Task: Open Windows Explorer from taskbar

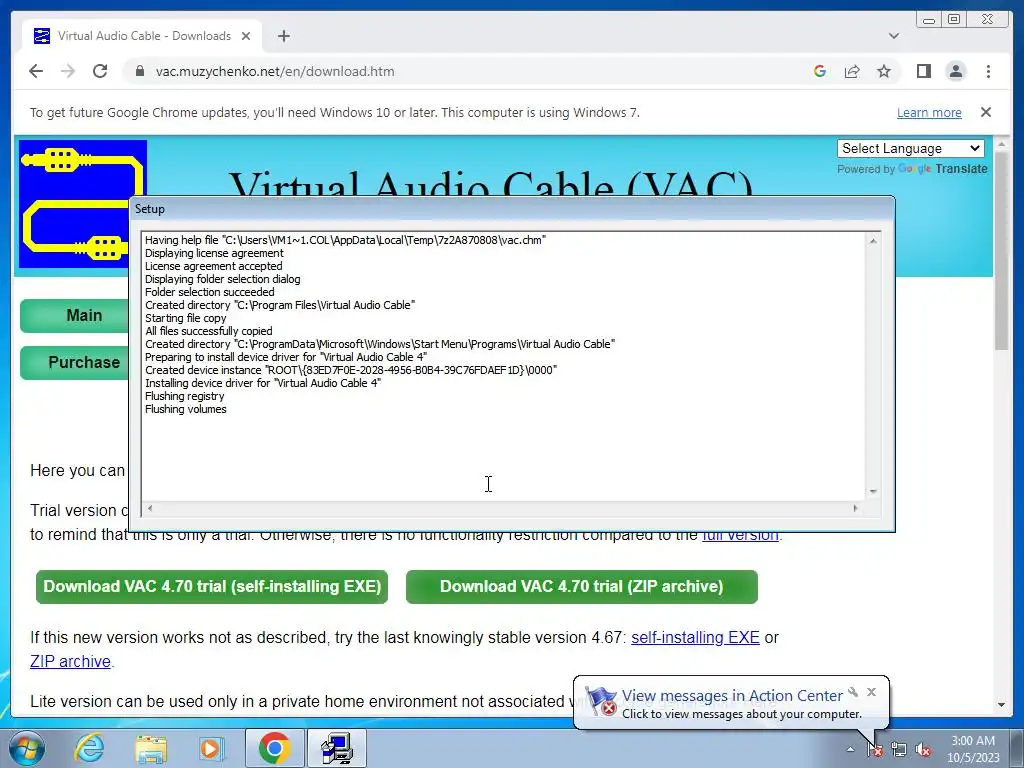Action: (151, 748)
